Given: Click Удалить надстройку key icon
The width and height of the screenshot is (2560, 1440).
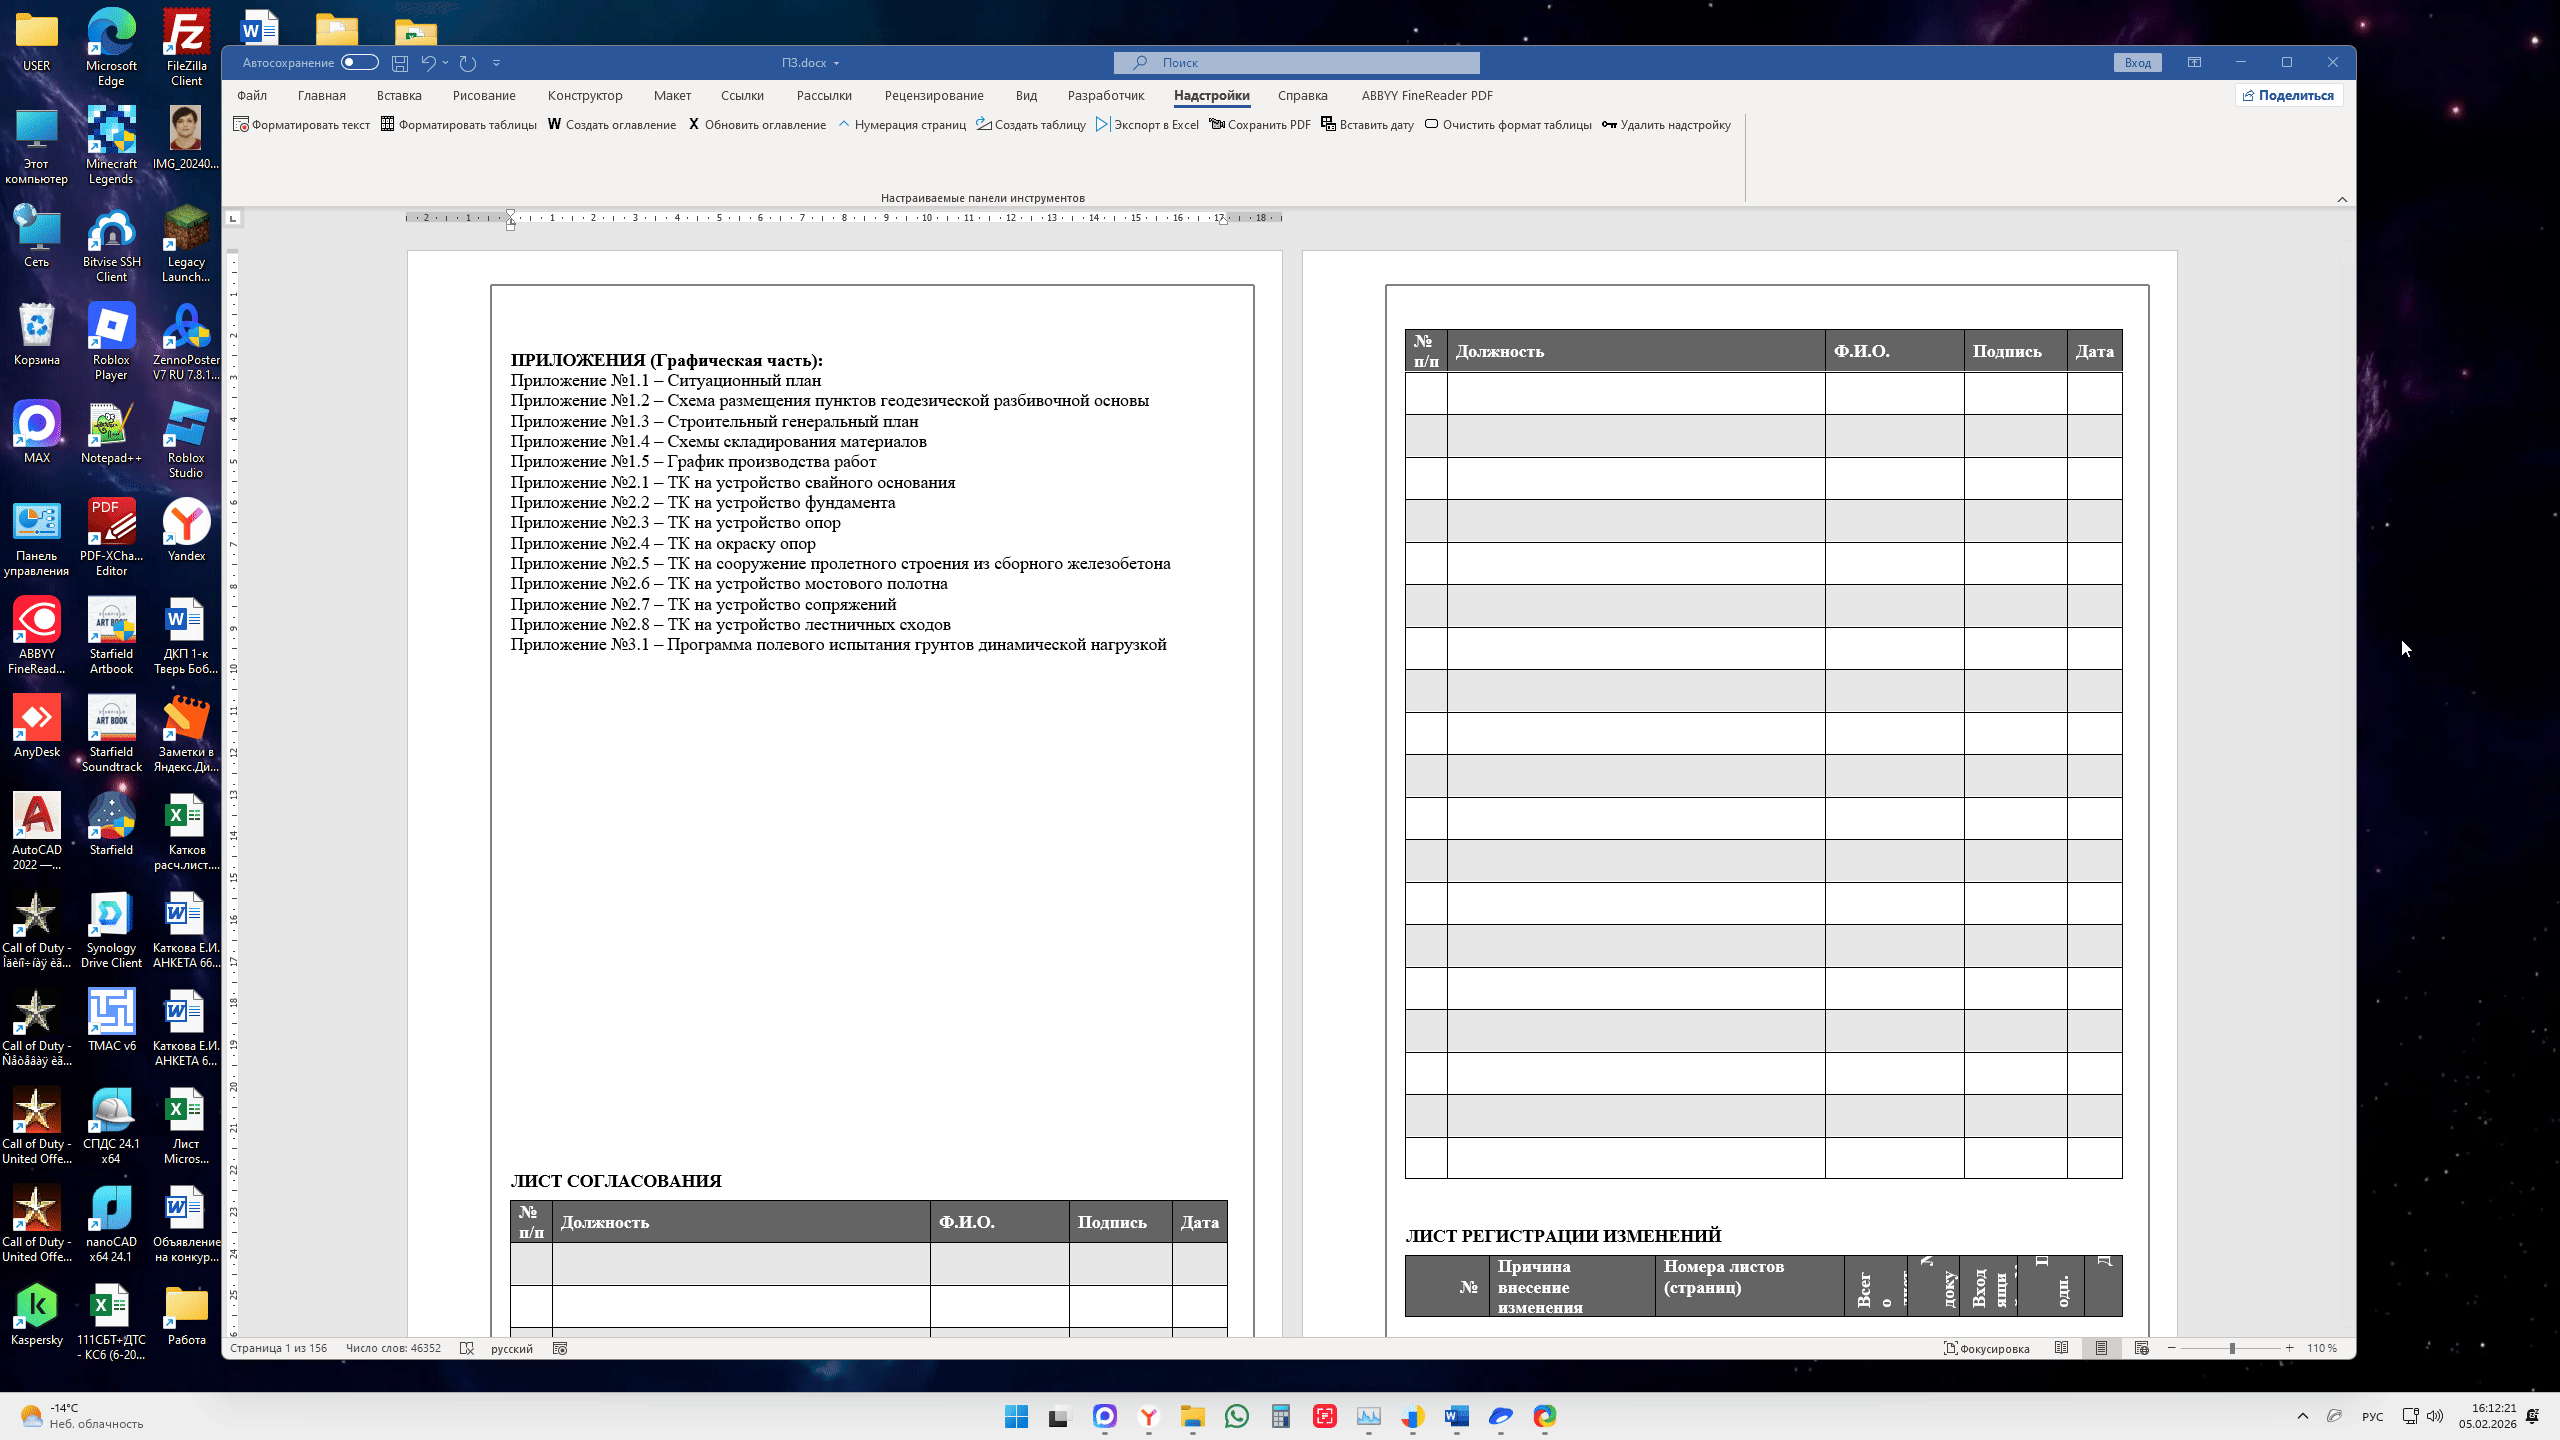Looking at the screenshot, I should 1609,125.
